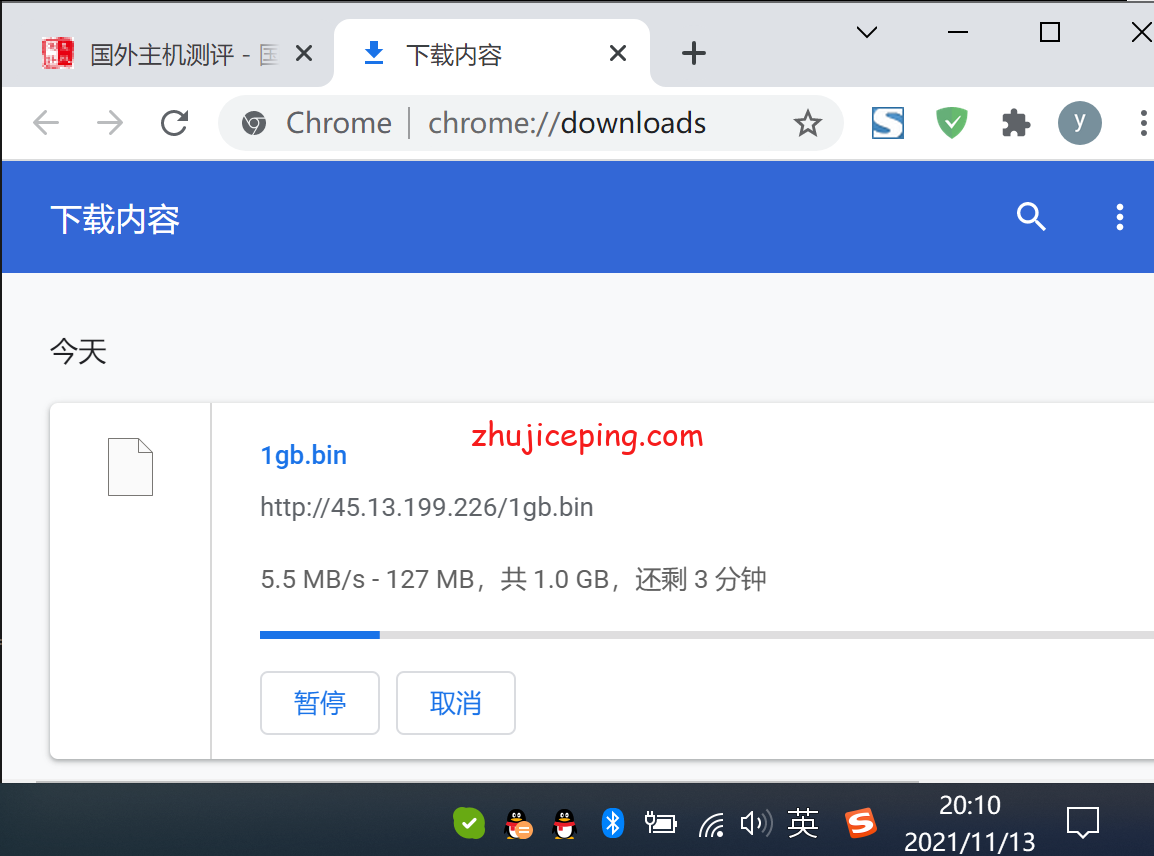This screenshot has width=1154, height=856.
Task: Close the 国外主机测评 tab
Action: coord(304,54)
